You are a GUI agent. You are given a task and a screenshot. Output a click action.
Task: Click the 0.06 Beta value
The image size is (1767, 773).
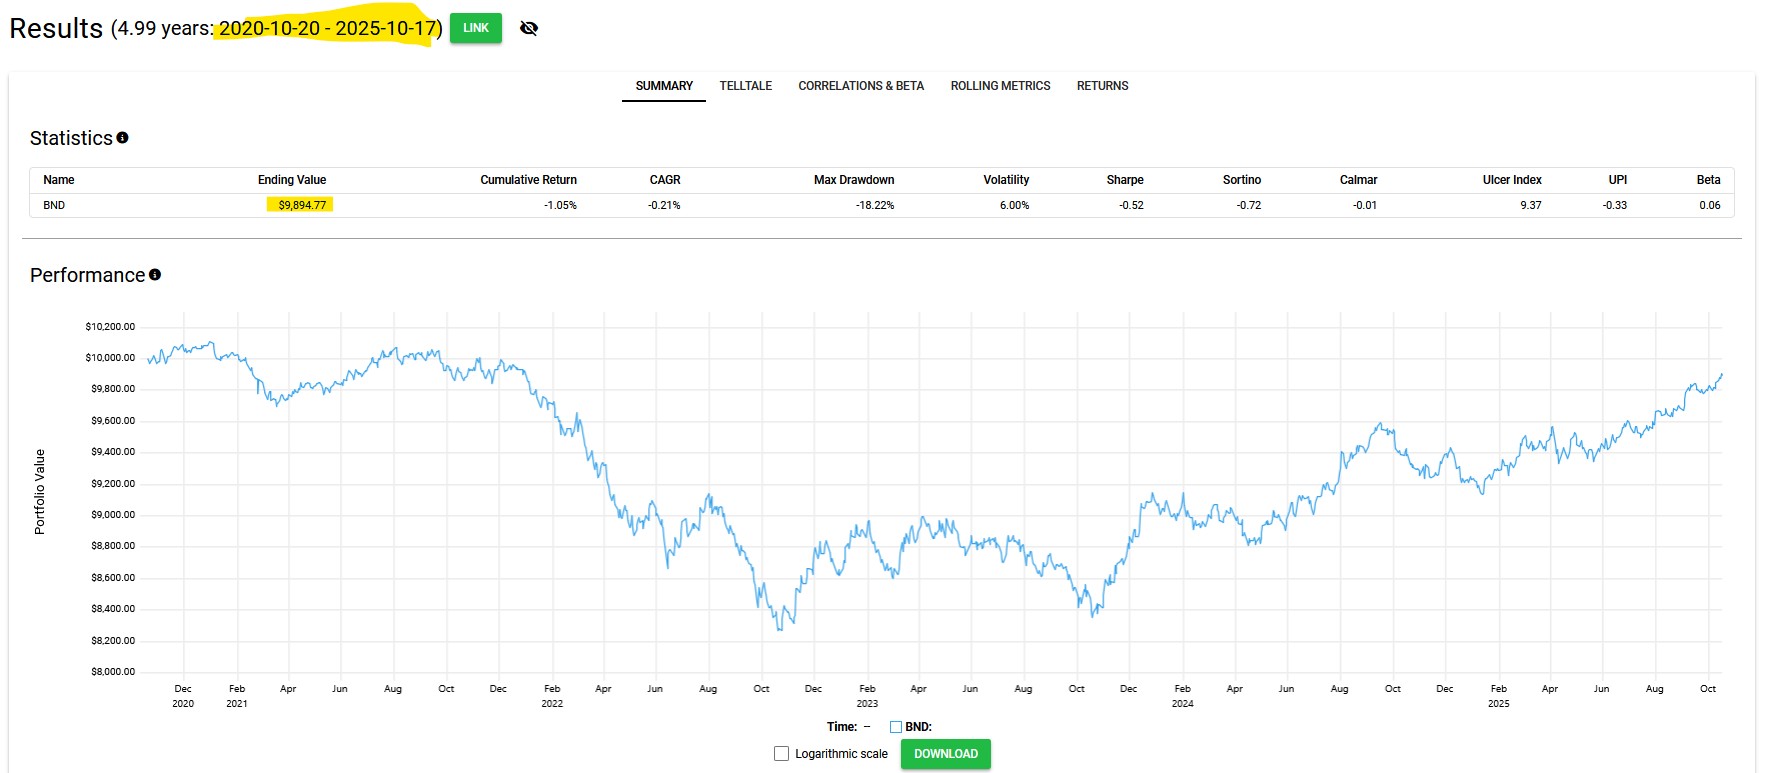[1710, 205]
